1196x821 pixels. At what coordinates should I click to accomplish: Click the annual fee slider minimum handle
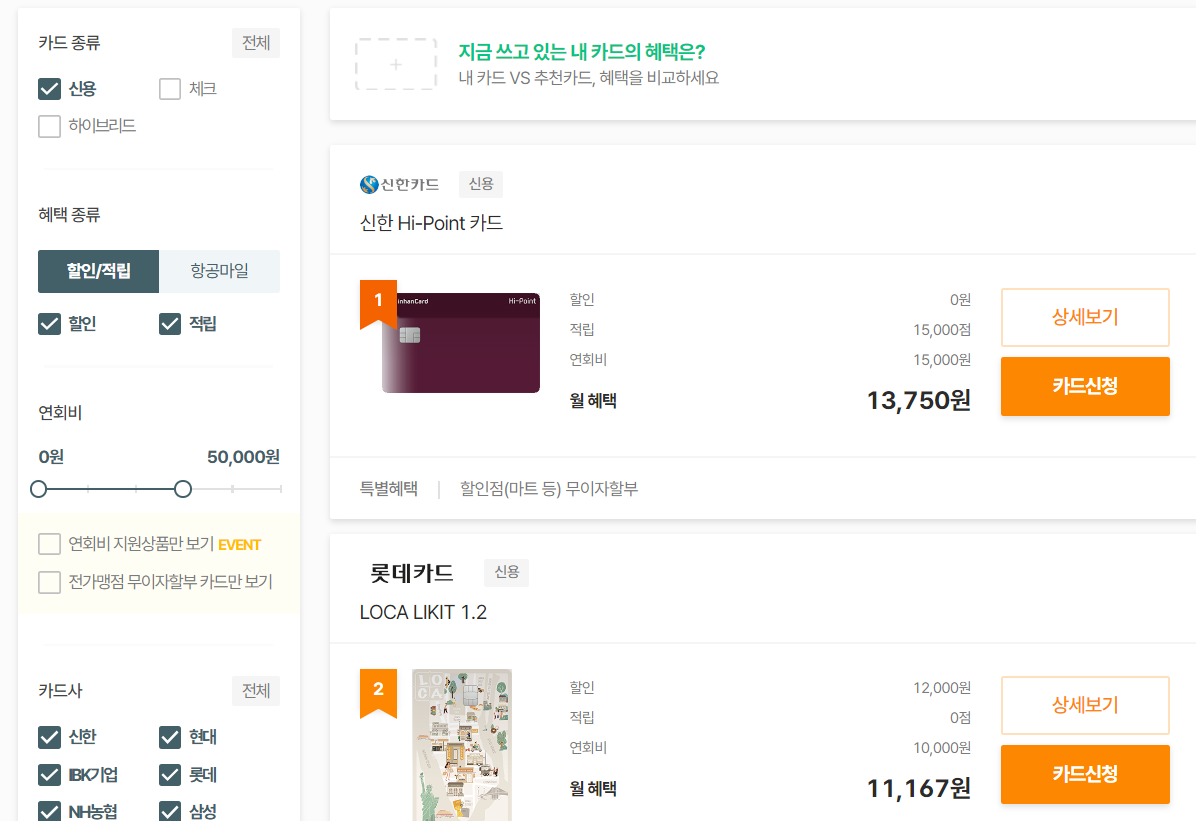(x=39, y=489)
